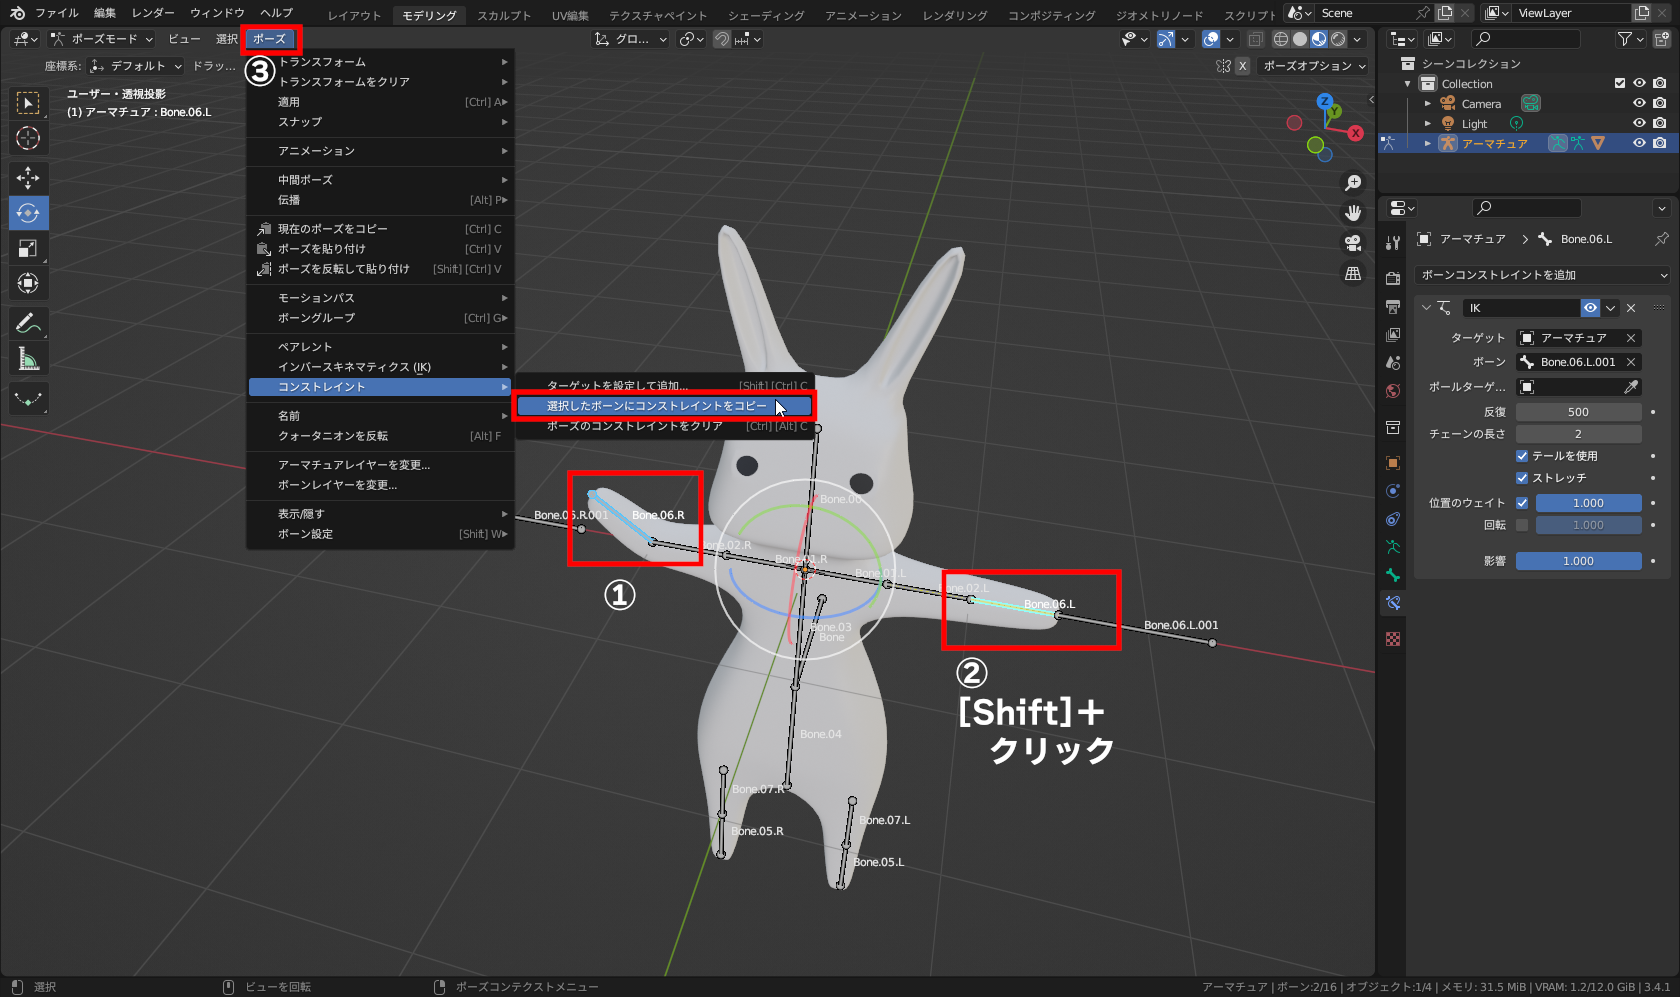
Task: Select the Measure tool
Action: click(x=28, y=358)
